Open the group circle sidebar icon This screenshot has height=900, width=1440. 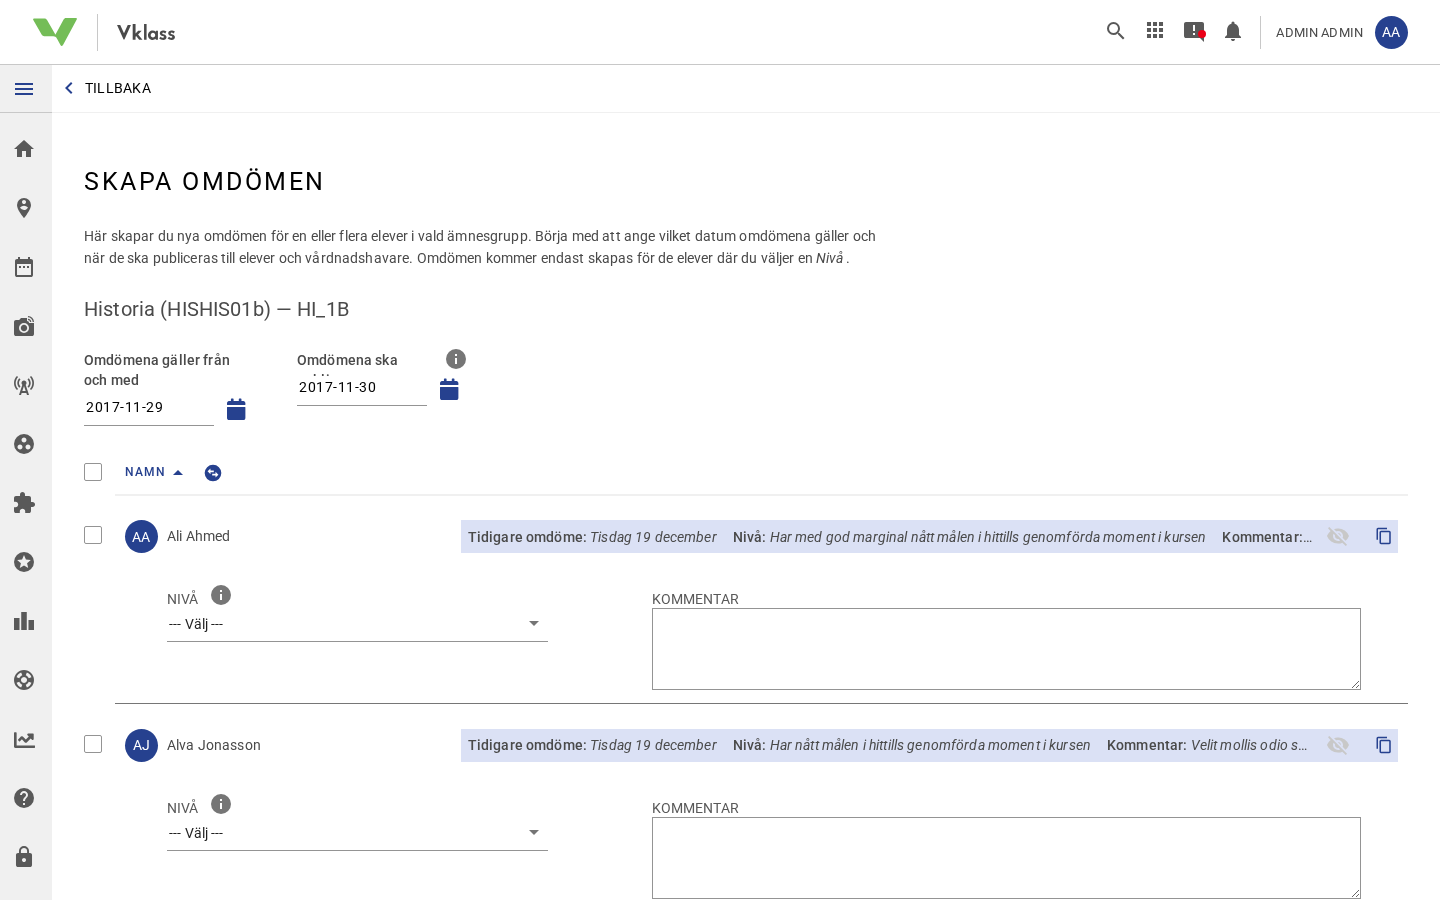[x=24, y=444]
